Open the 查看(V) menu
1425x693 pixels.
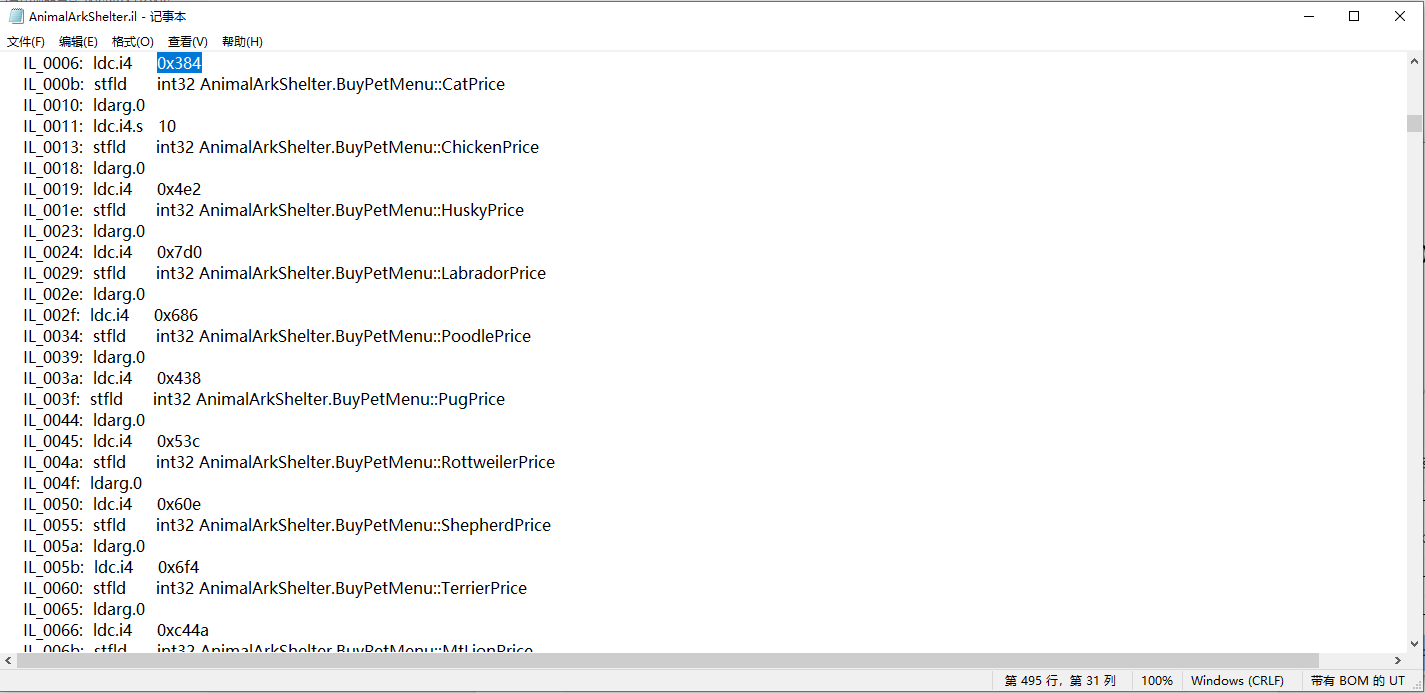click(x=188, y=41)
